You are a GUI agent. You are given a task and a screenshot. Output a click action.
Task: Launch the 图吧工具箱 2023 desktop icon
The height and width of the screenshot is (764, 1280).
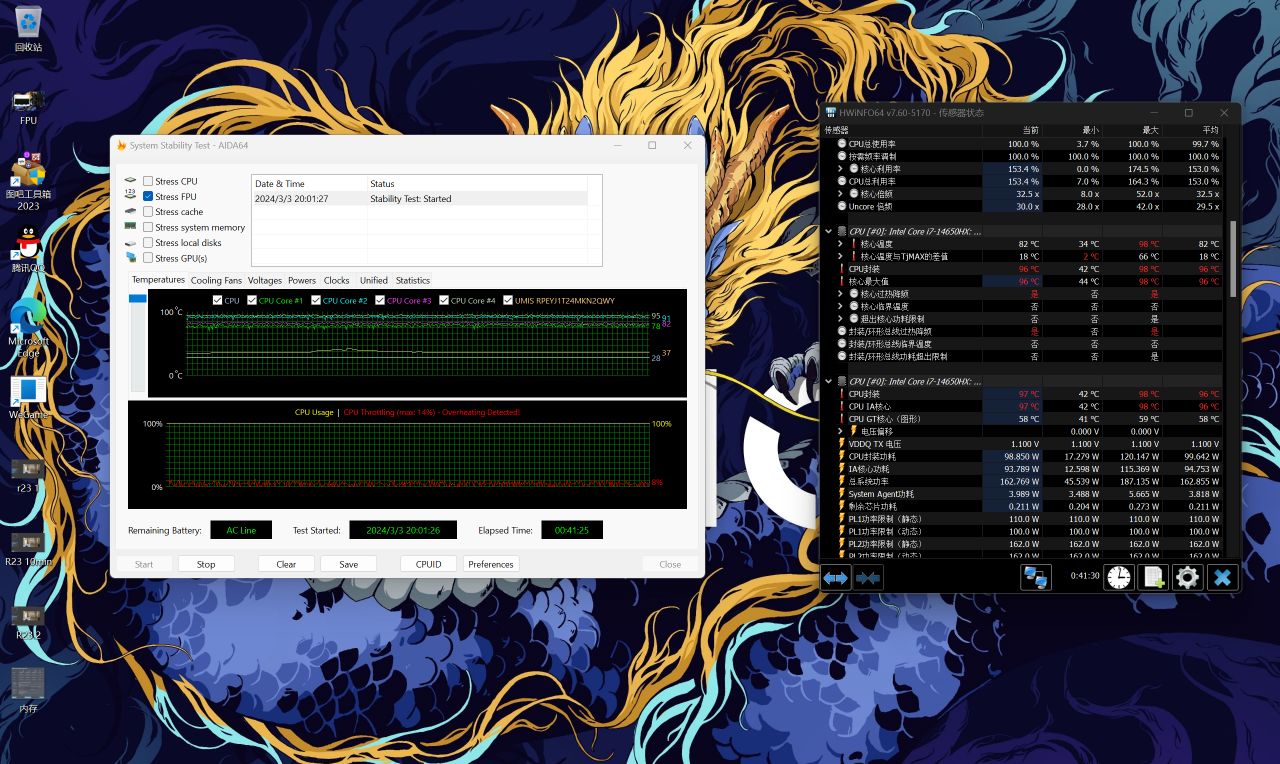[x=28, y=180]
